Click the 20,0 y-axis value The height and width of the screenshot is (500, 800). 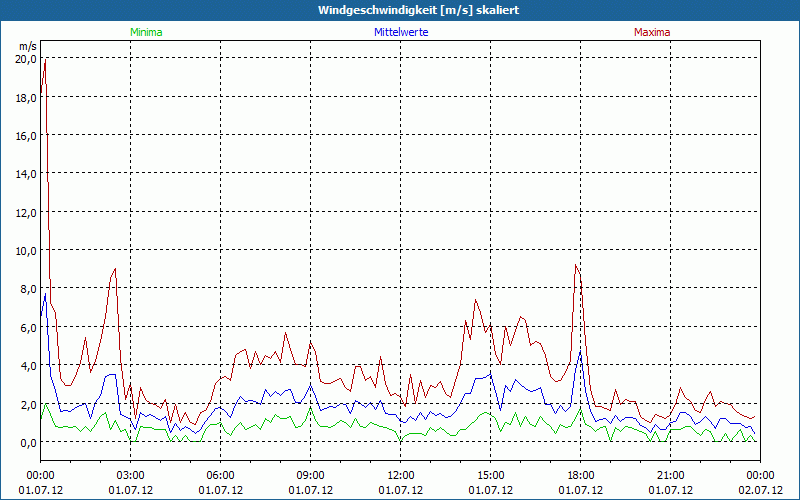click(x=26, y=59)
